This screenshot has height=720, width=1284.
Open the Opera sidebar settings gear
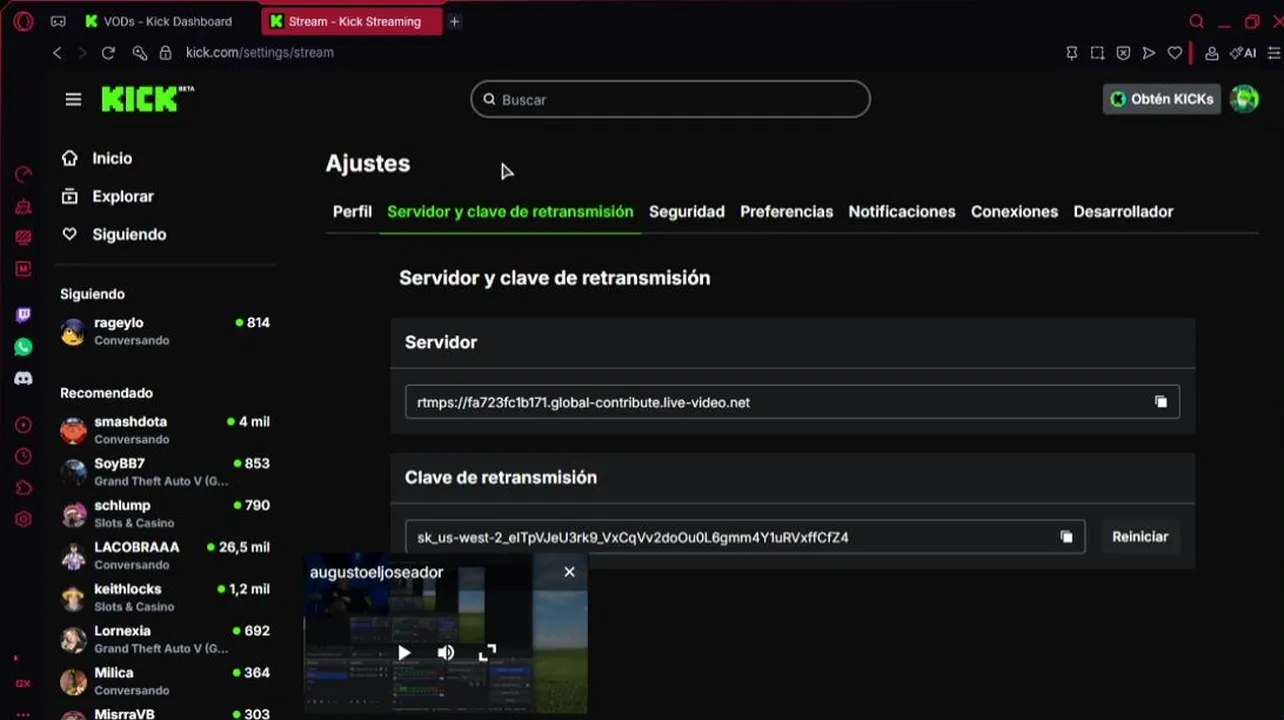coord(23,519)
